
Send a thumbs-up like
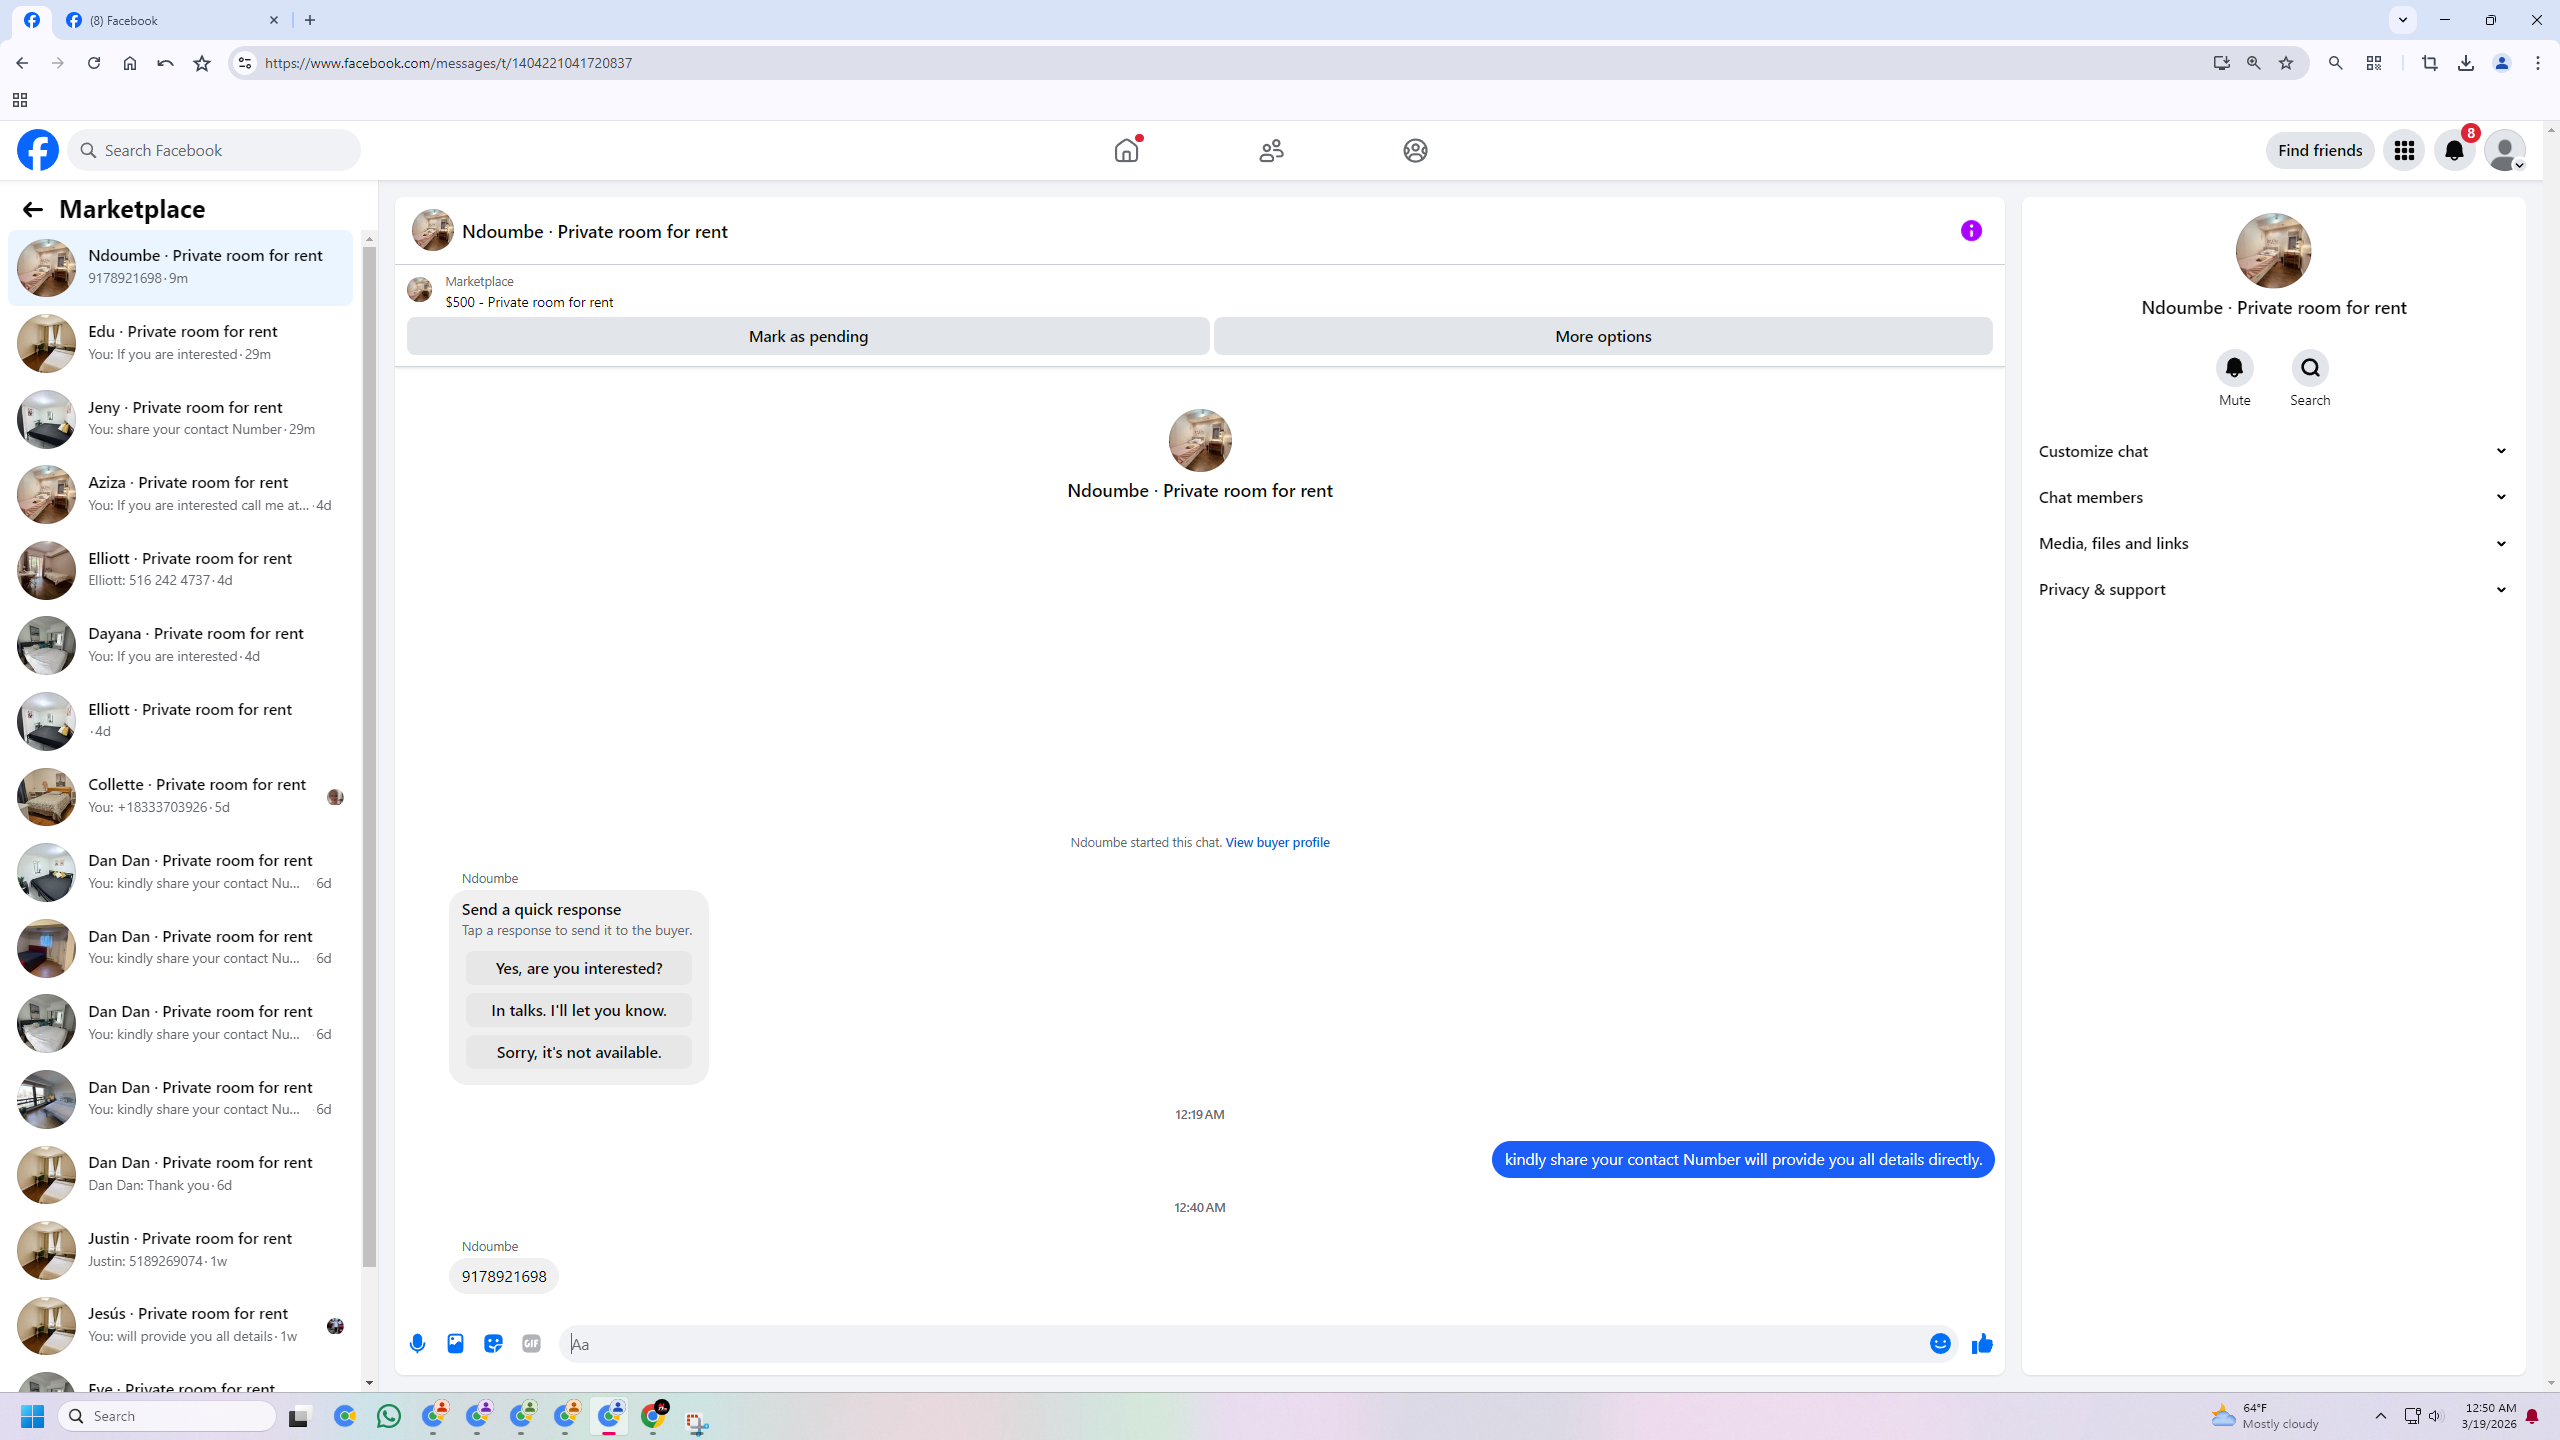point(1982,1343)
